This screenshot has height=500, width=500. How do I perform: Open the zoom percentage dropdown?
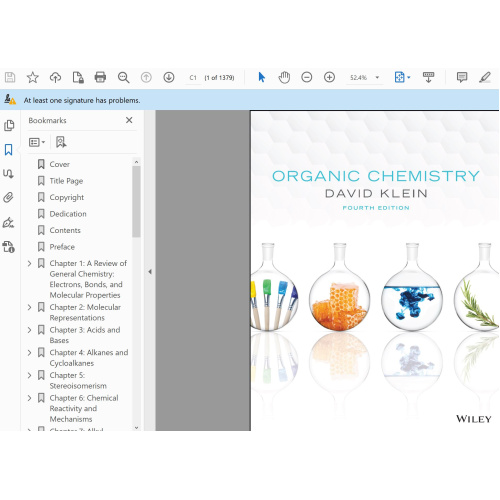tap(377, 77)
